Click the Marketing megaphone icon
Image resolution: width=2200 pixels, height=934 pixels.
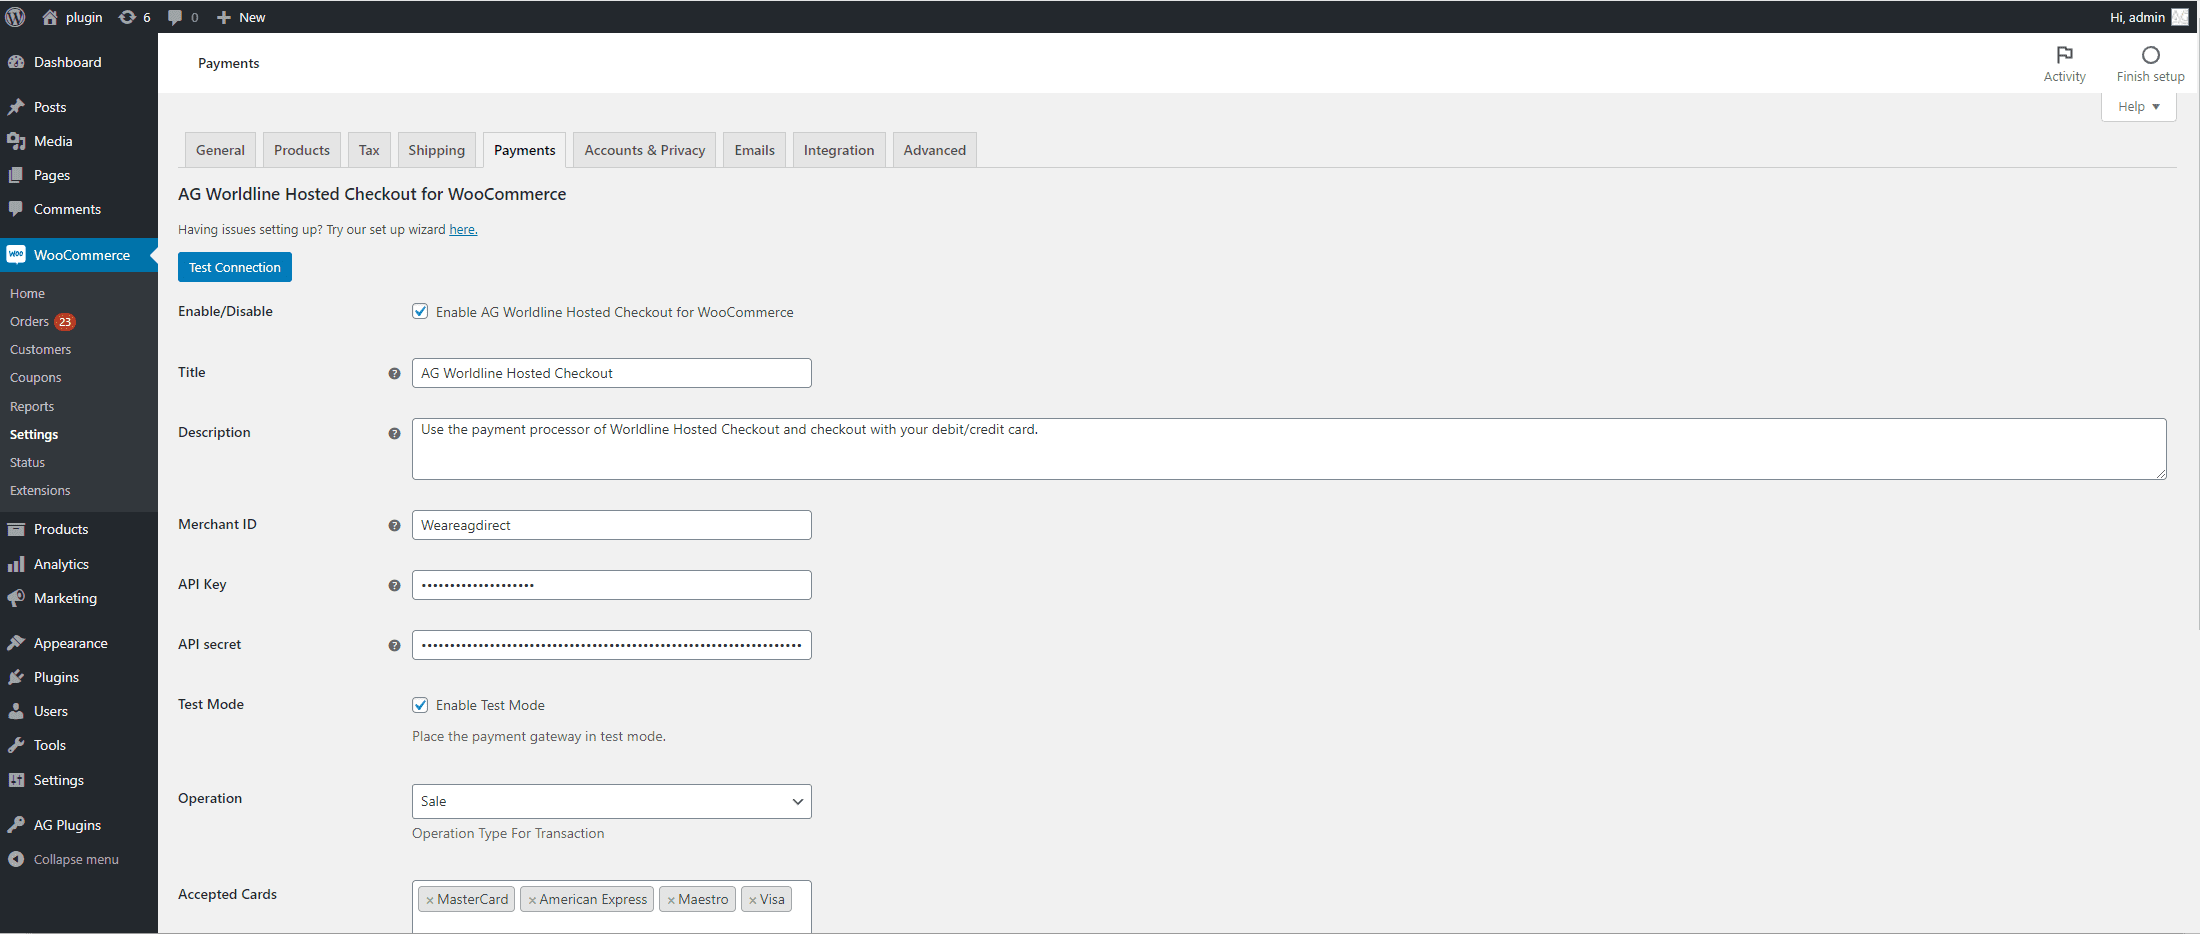16,598
